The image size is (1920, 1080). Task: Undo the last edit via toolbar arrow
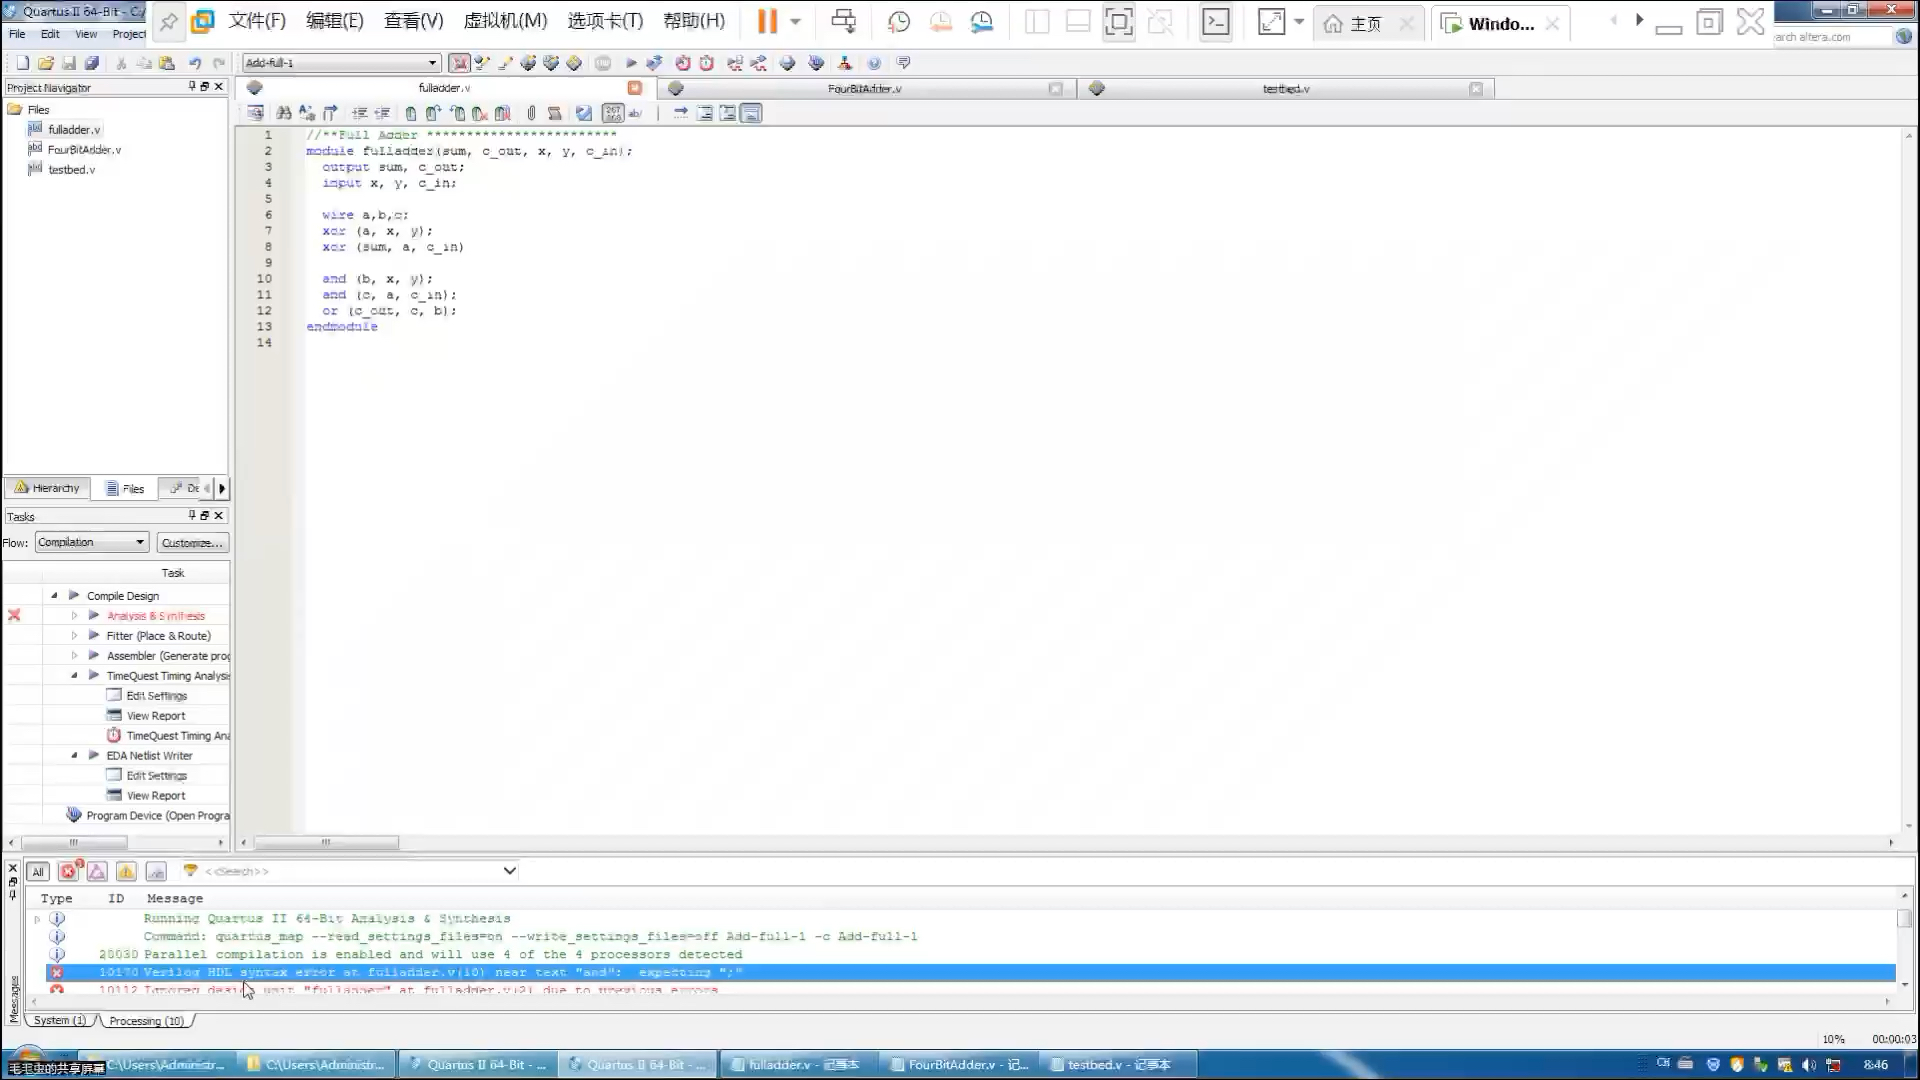pyautogui.click(x=195, y=63)
